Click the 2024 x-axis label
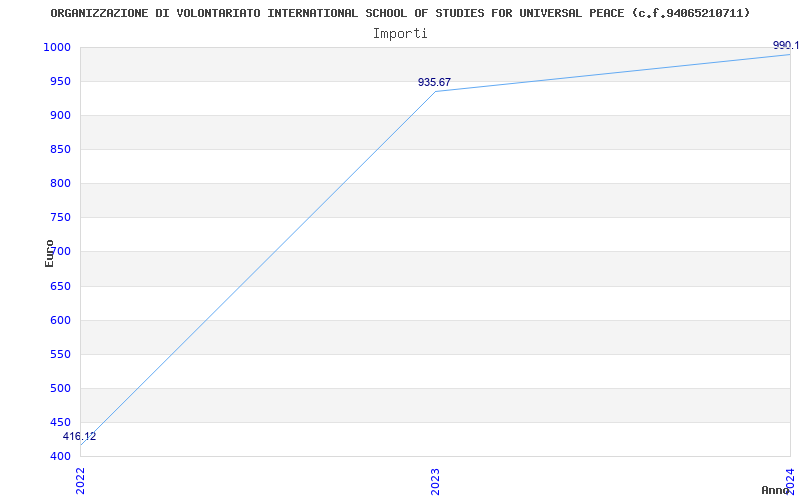Viewport: 800px width, 500px height. tap(790, 481)
